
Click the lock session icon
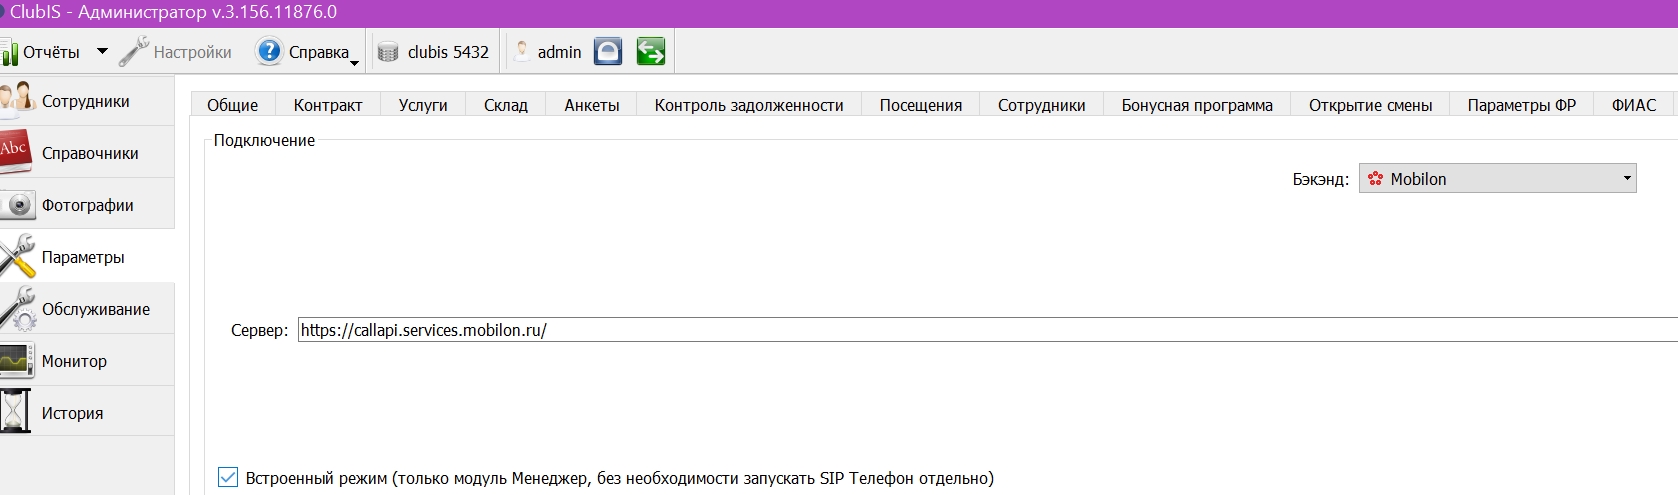[608, 51]
